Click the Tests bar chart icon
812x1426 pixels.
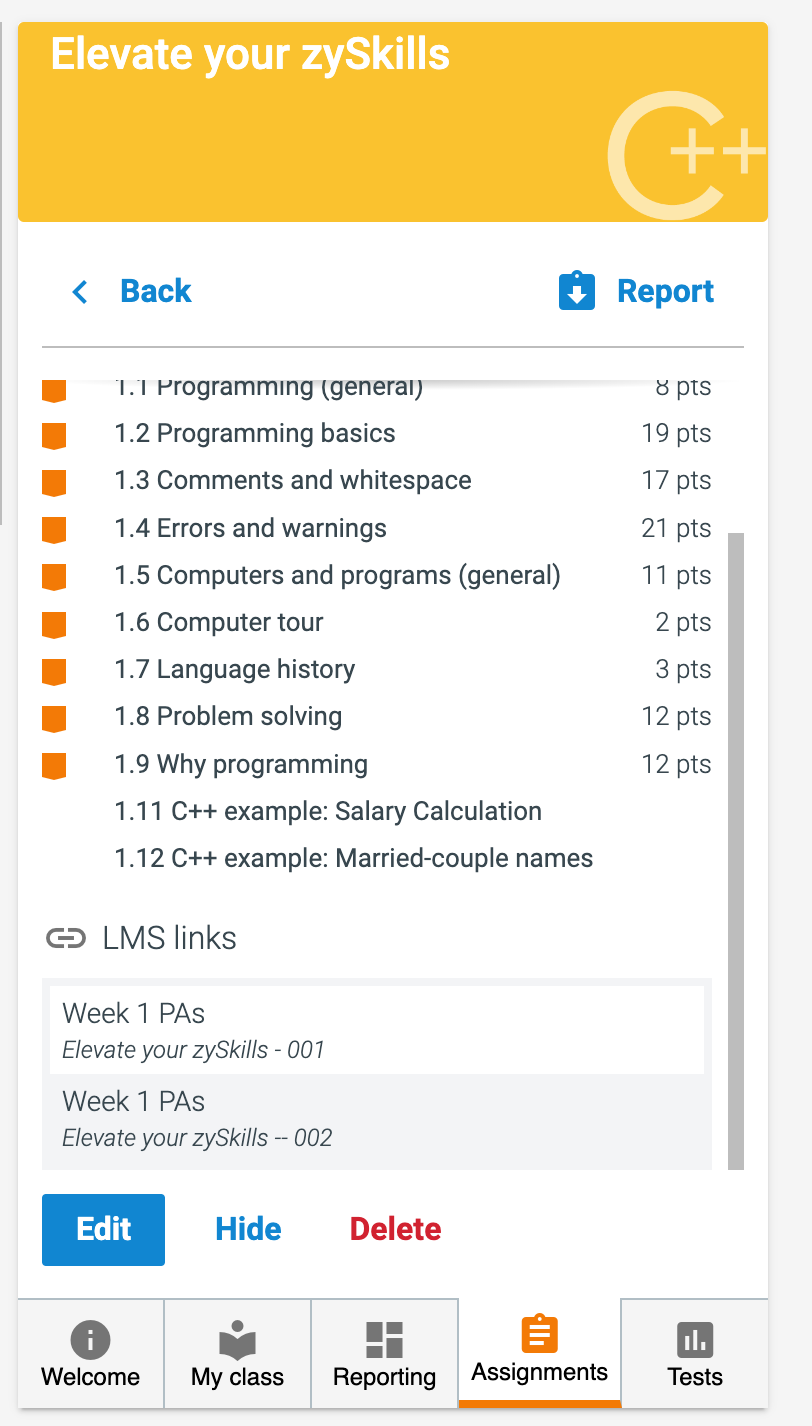pos(695,1340)
